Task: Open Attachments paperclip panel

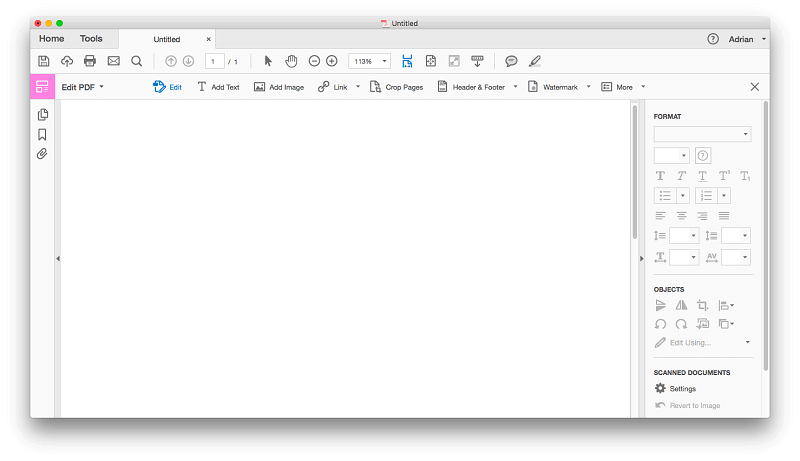Action: click(x=42, y=153)
